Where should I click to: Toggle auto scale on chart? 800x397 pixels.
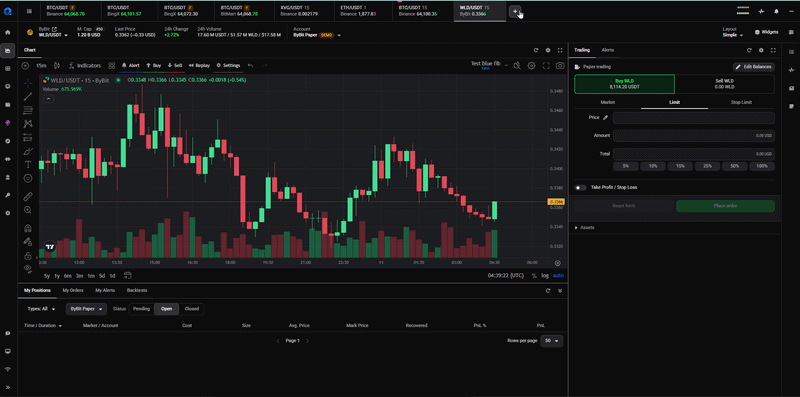tap(559, 276)
